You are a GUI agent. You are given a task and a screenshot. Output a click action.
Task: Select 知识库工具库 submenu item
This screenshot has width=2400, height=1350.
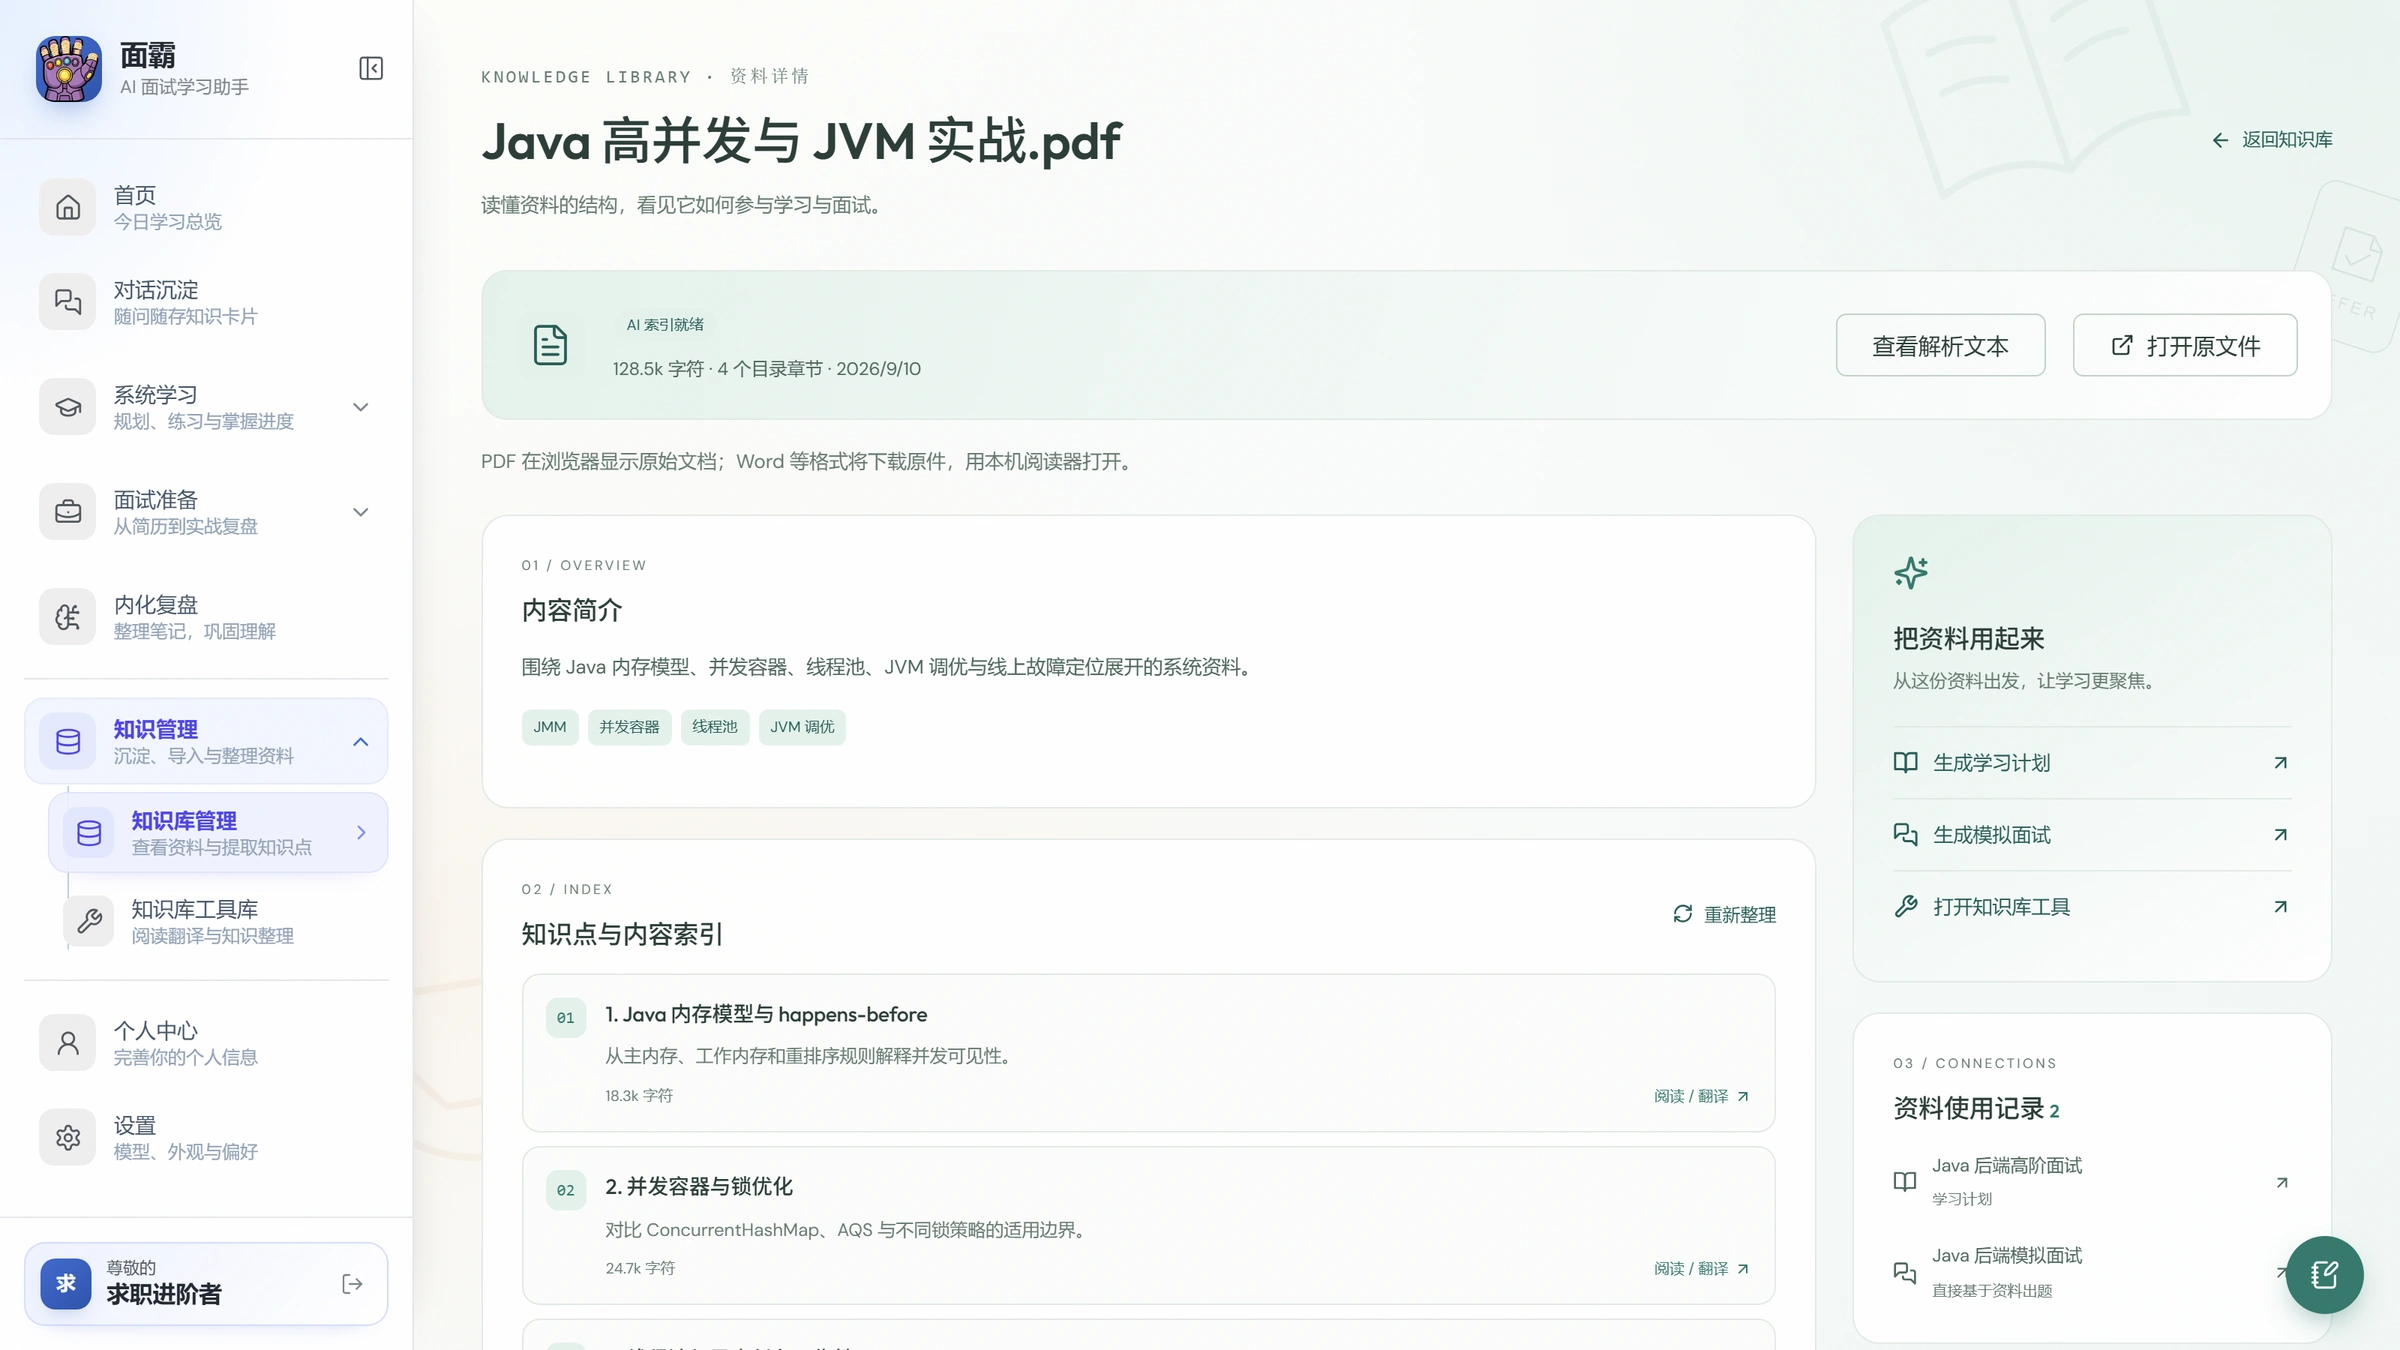click(x=218, y=921)
